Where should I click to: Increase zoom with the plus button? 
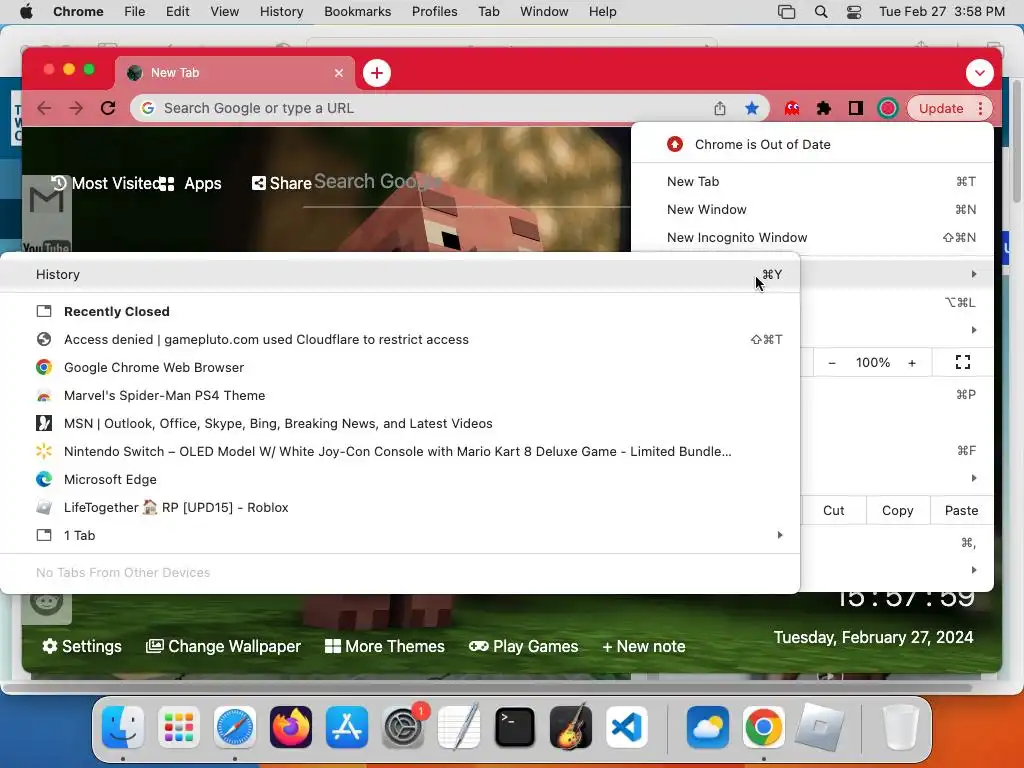pos(912,363)
